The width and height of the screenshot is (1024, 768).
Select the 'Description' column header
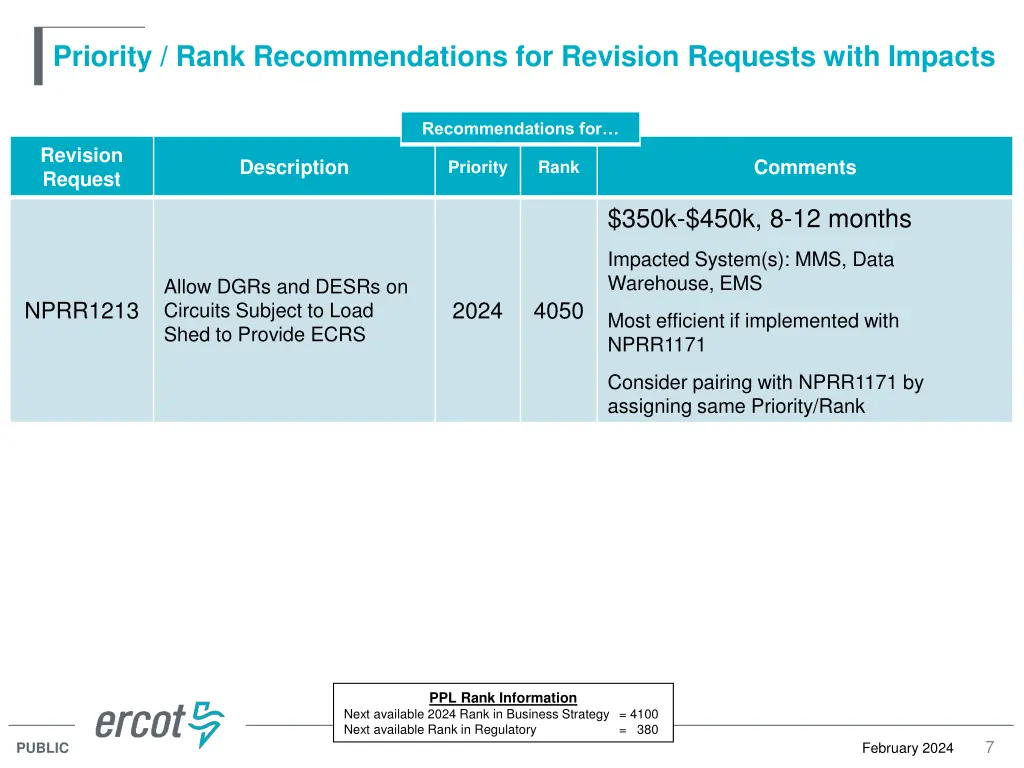click(x=294, y=167)
